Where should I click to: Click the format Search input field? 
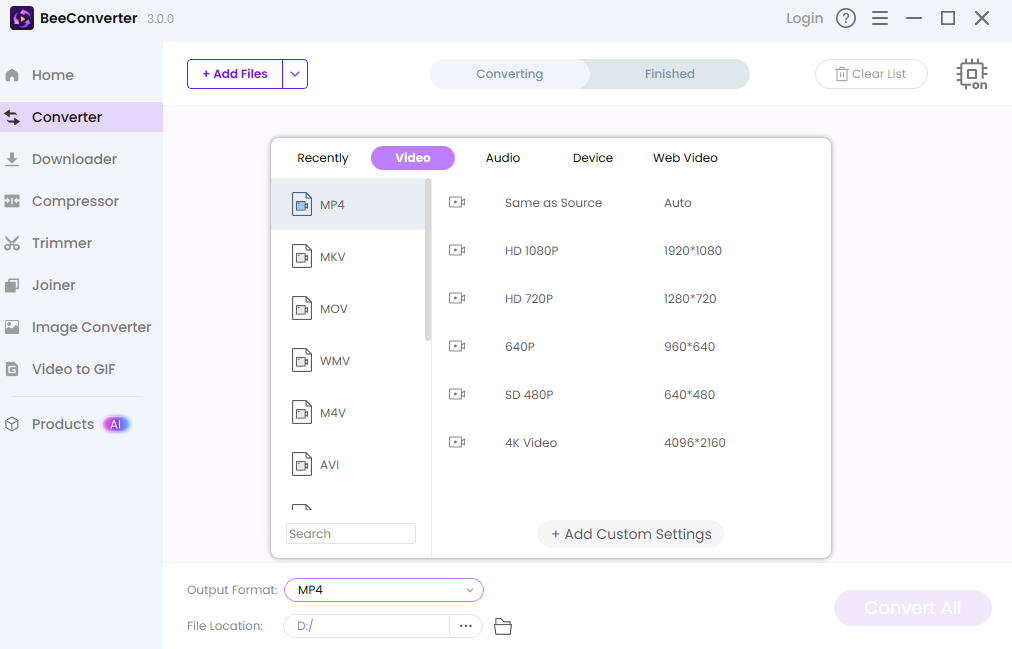(351, 534)
